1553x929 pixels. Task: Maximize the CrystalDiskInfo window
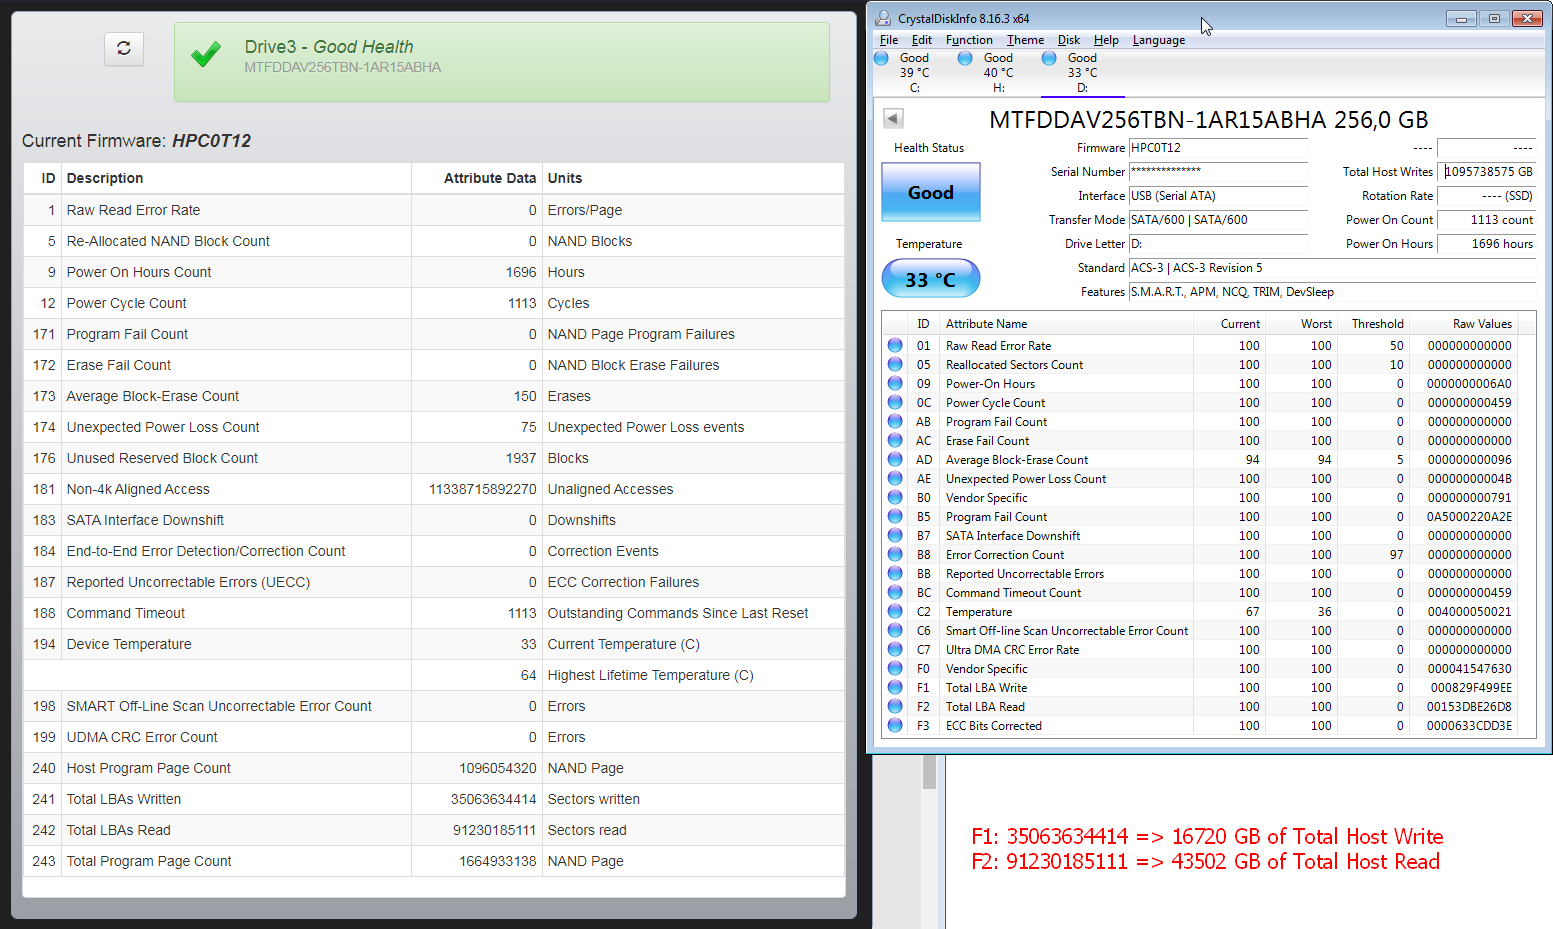pos(1494,18)
